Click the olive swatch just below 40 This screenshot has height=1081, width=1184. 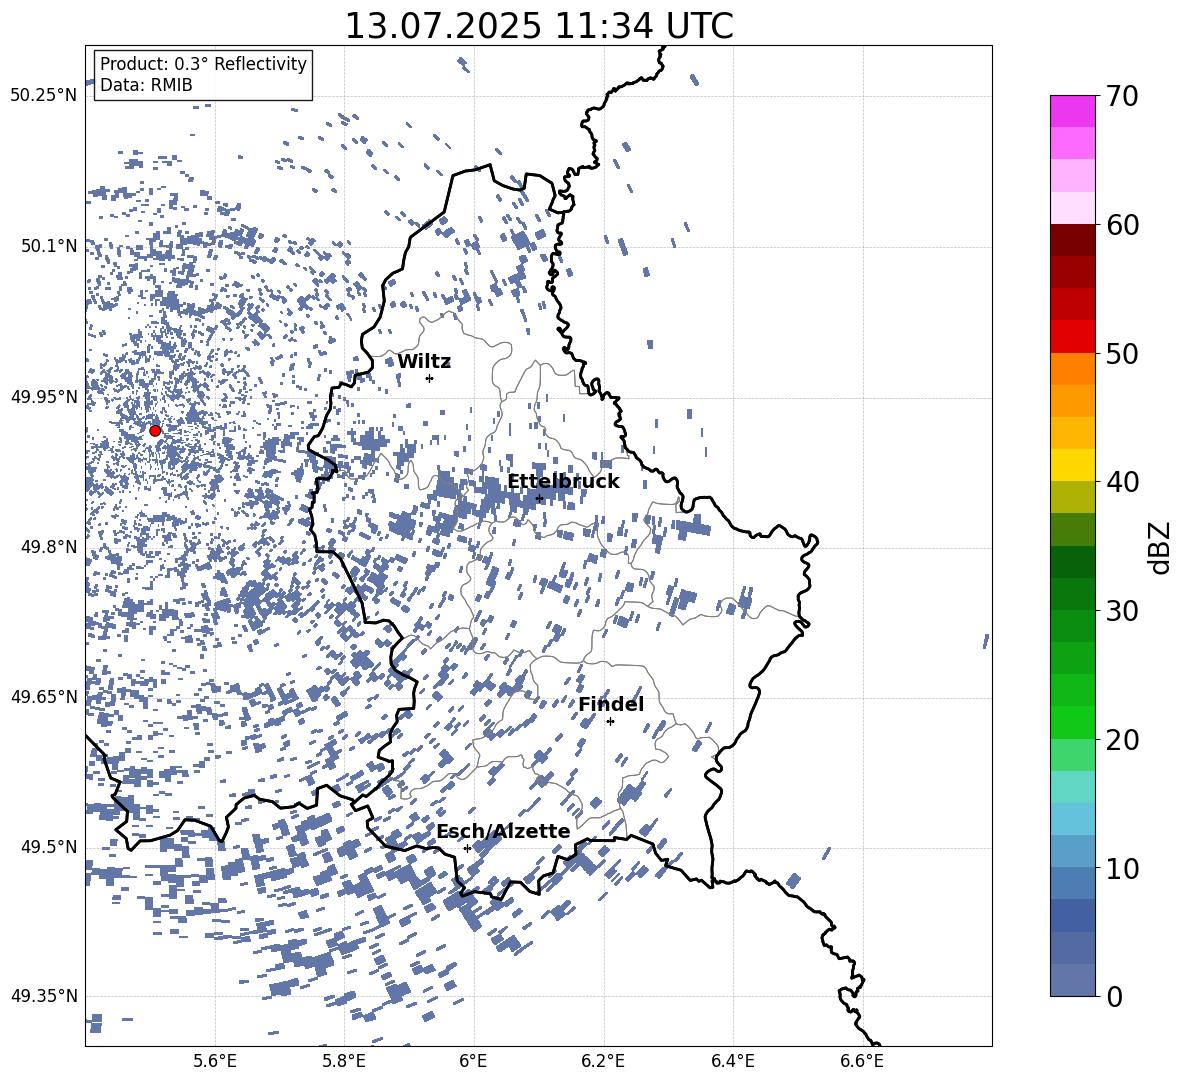tap(1072, 497)
